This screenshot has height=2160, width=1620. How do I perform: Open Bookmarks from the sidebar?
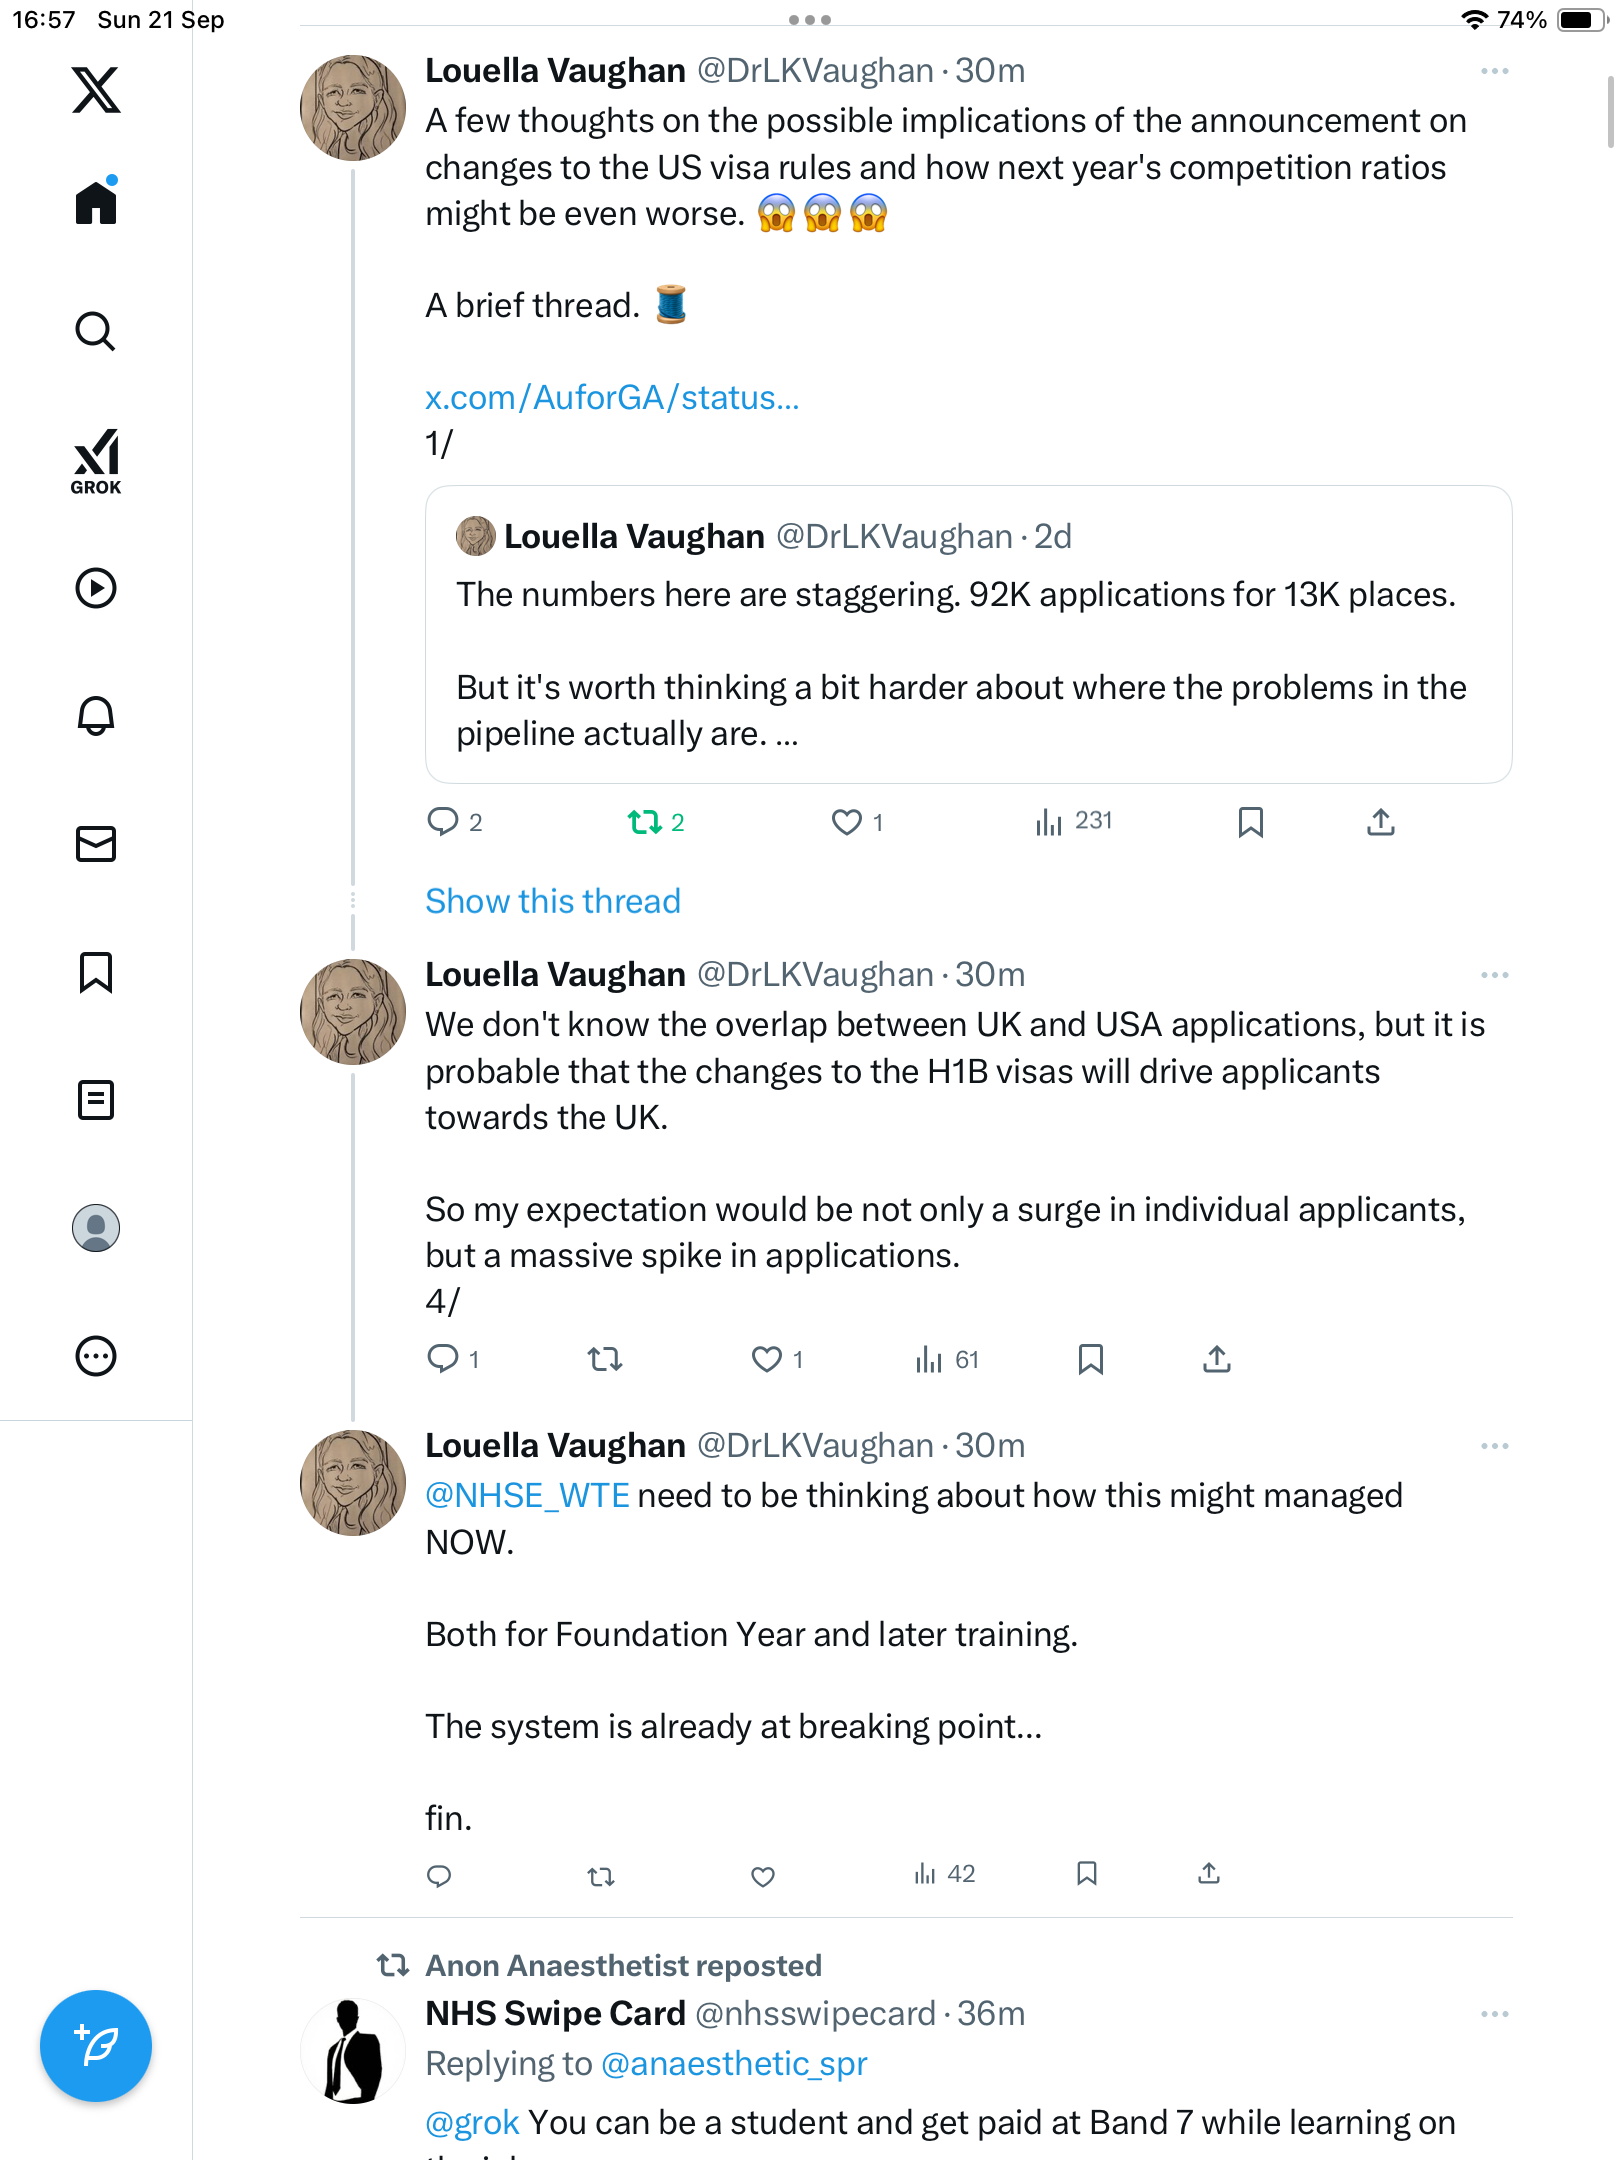tap(96, 972)
